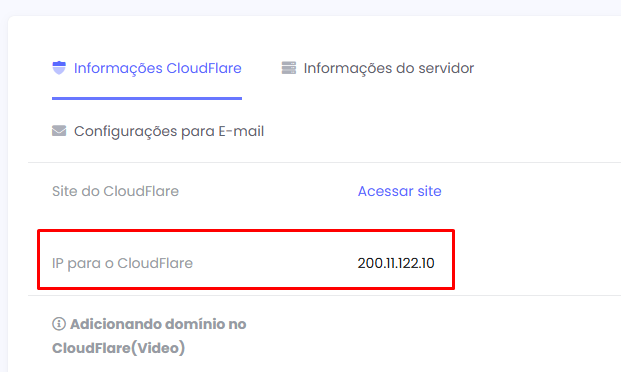Screen dimensions: 621x372
Task: Open the Adicionando domínio no heading text
Action: pos(158,324)
